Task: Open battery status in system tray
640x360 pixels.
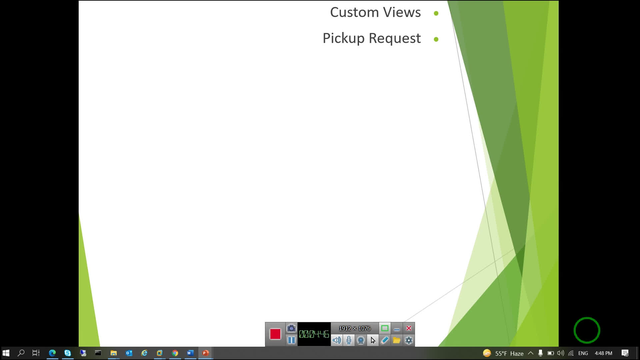Action: pyautogui.click(x=551, y=353)
